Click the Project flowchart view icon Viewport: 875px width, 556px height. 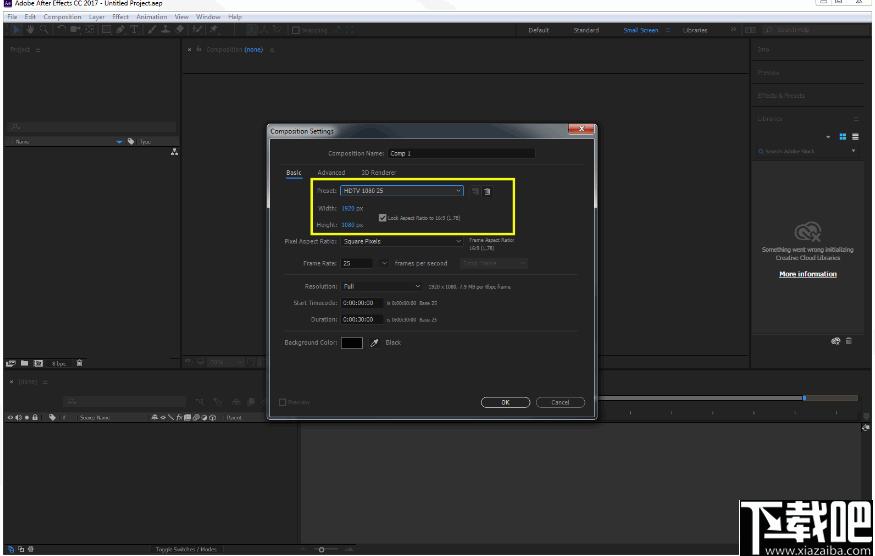174,152
